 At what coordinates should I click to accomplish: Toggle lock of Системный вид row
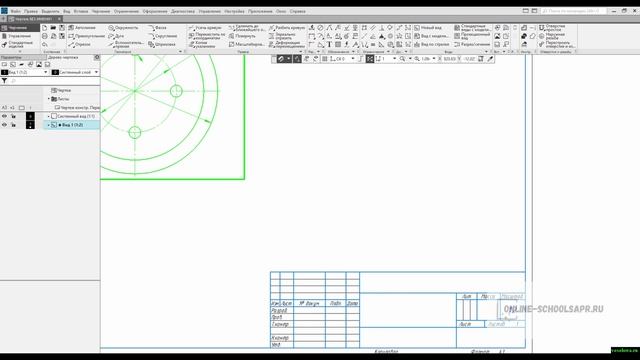pos(13,116)
